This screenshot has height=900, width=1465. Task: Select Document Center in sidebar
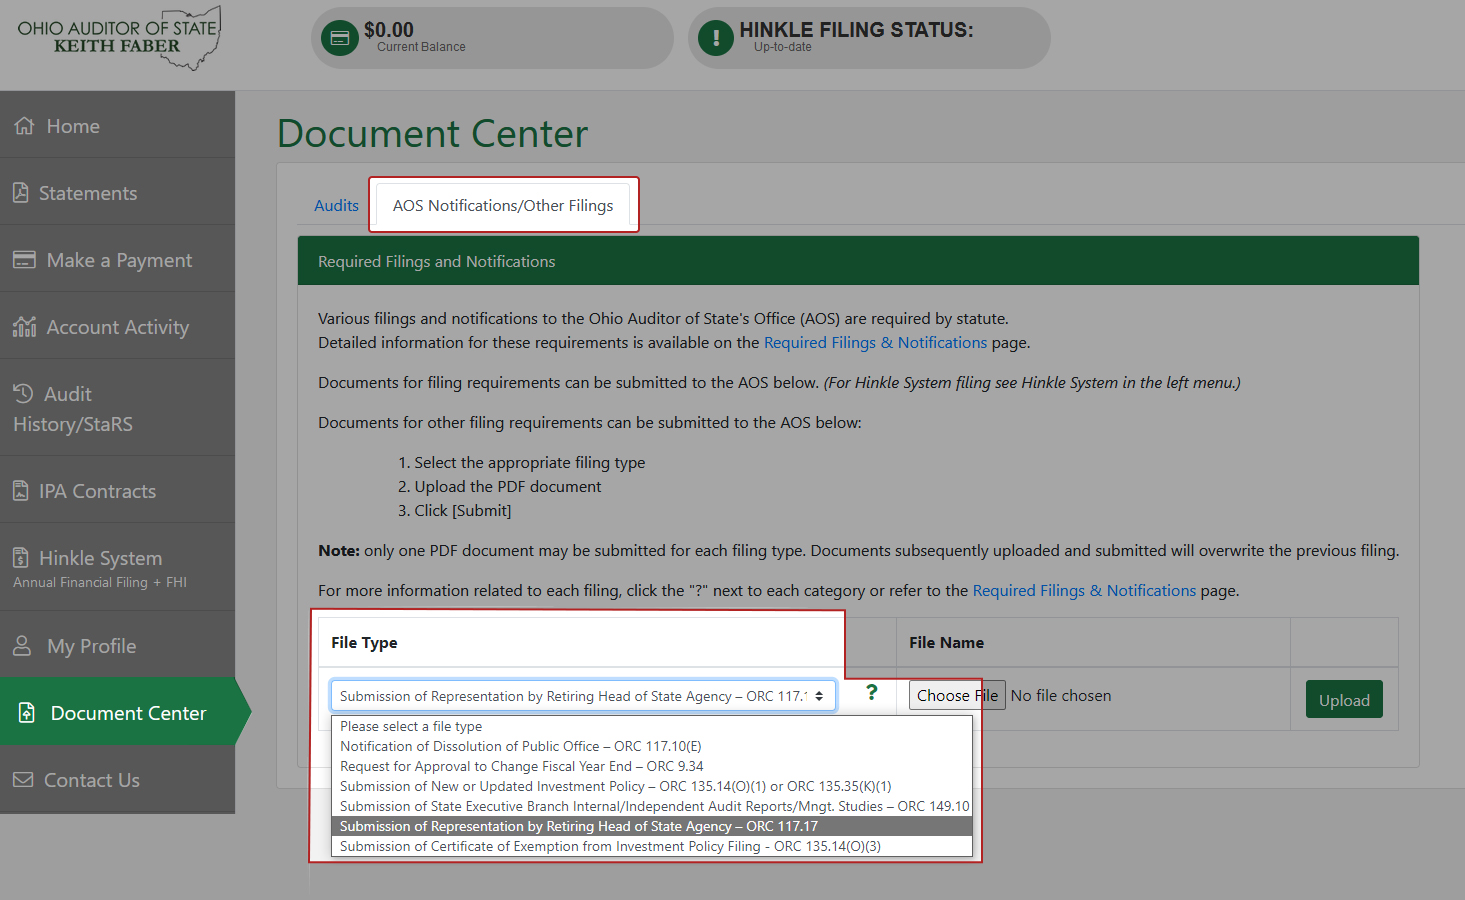pyautogui.click(x=126, y=712)
